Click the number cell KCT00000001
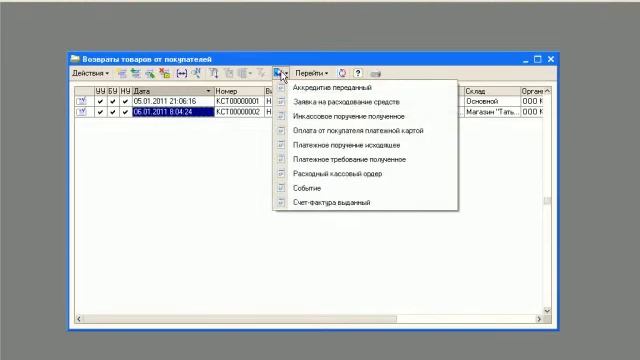The image size is (640, 360). pos(239,101)
